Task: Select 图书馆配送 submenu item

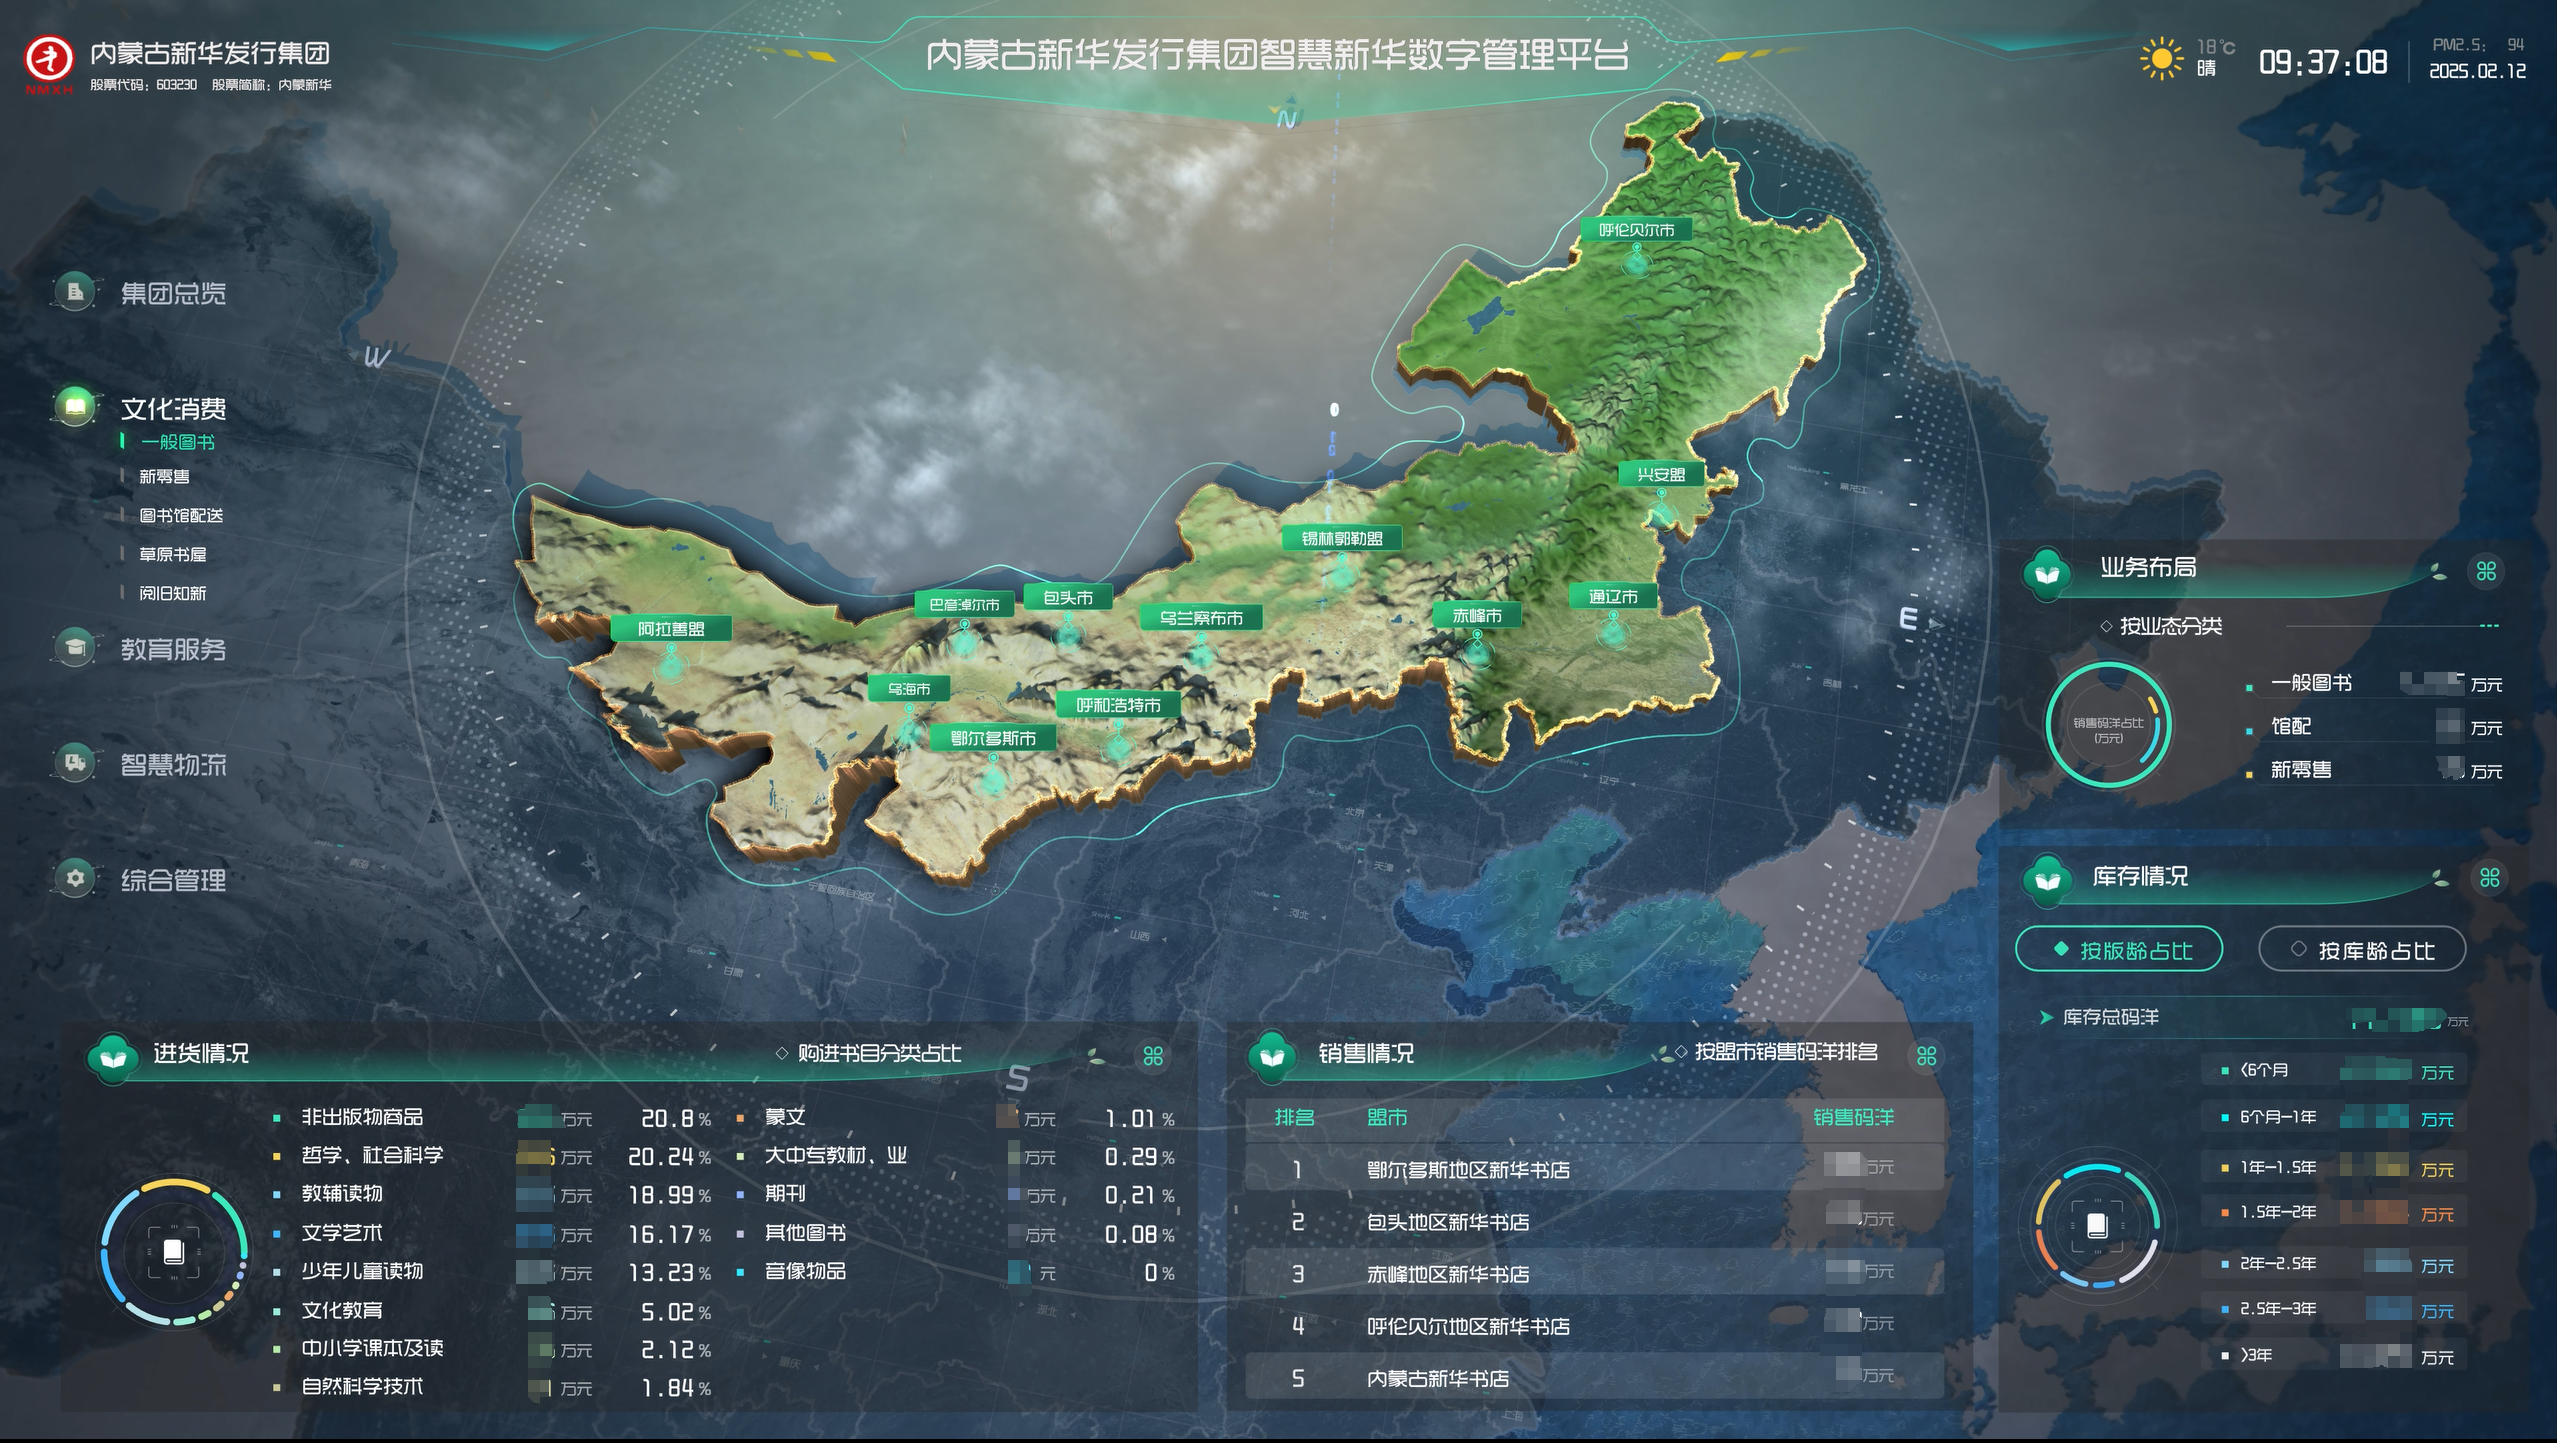Action: tap(181, 515)
